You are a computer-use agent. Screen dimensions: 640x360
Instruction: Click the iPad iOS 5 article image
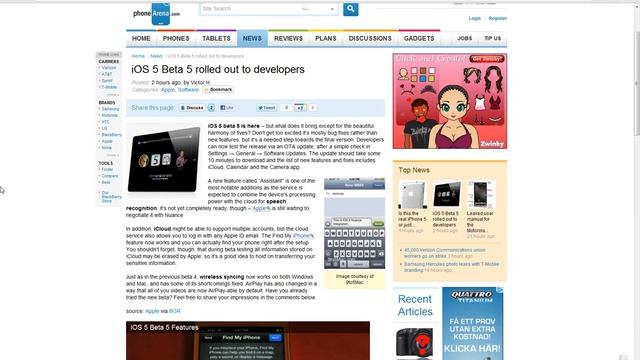point(164,160)
